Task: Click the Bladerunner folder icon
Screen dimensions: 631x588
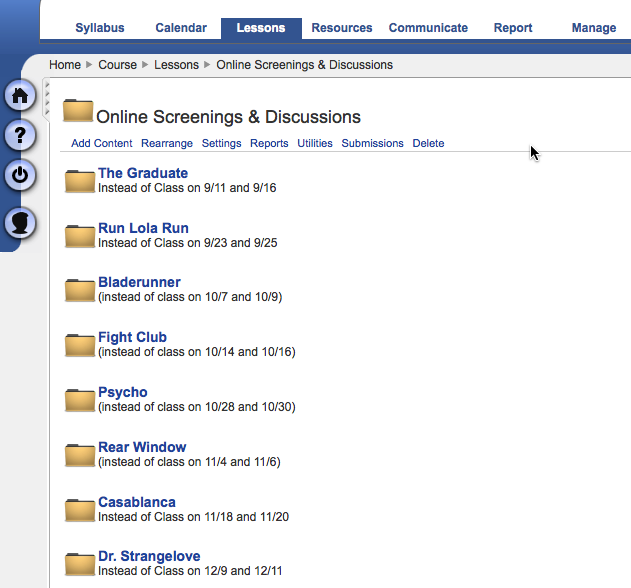Action: point(80,290)
